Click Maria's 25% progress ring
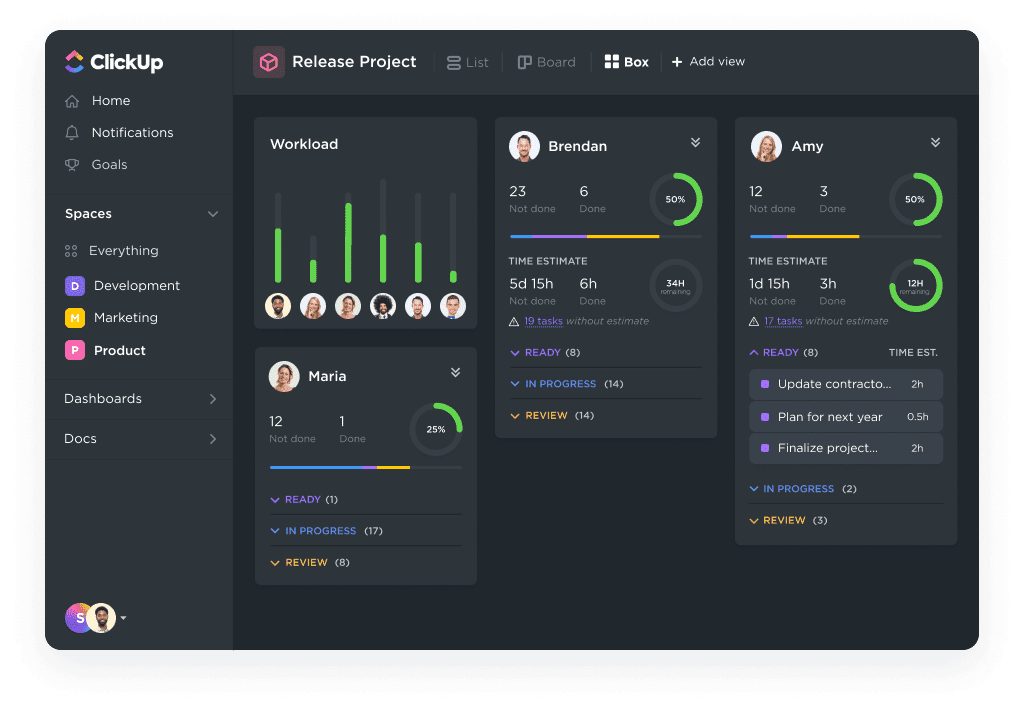This screenshot has width=1024, height=710. [x=436, y=429]
